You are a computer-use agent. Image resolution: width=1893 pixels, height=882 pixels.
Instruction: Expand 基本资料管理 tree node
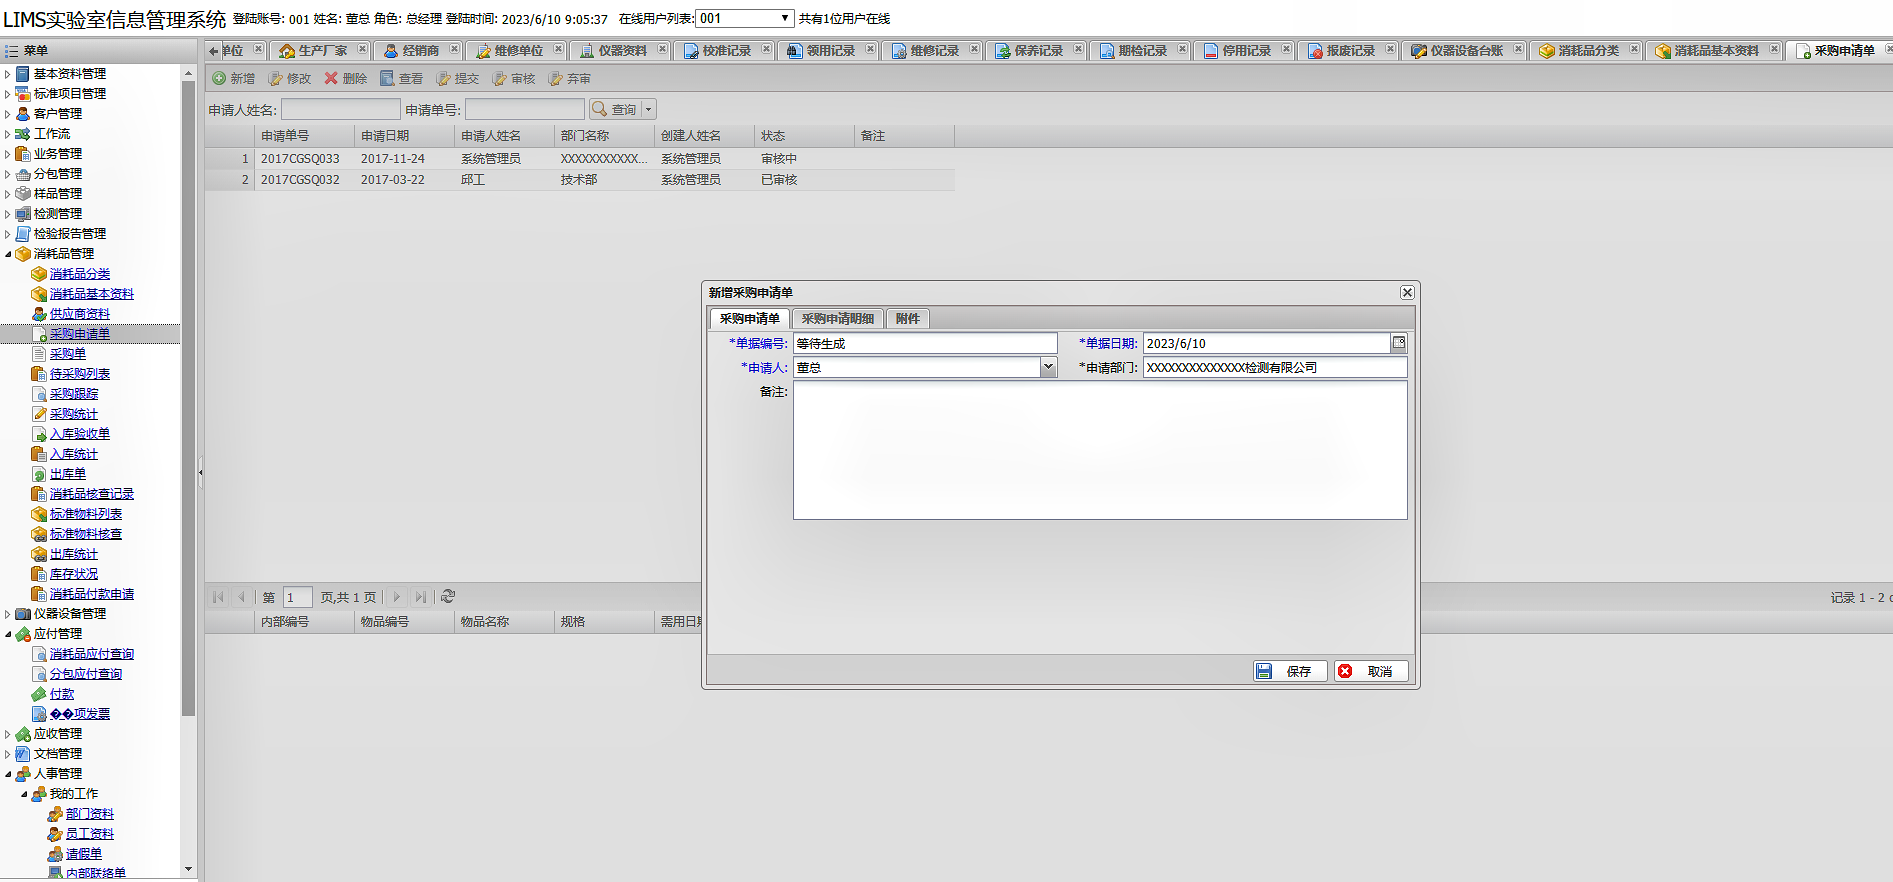pyautogui.click(x=8, y=74)
